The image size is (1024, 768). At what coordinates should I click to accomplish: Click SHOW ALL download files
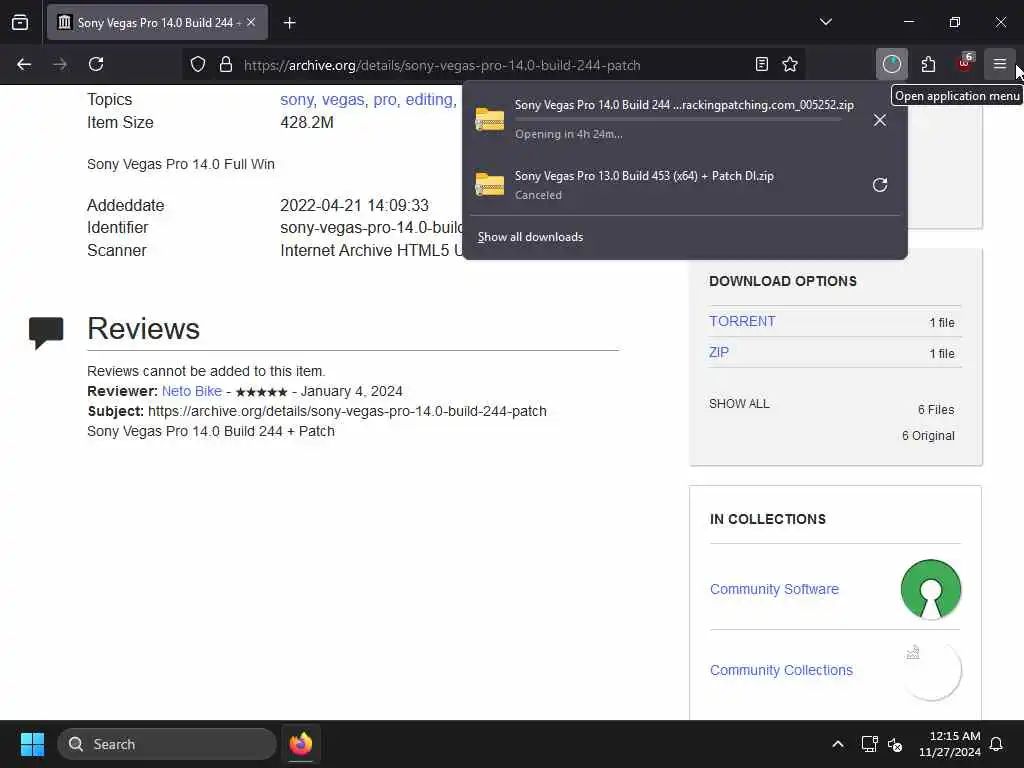click(x=739, y=404)
